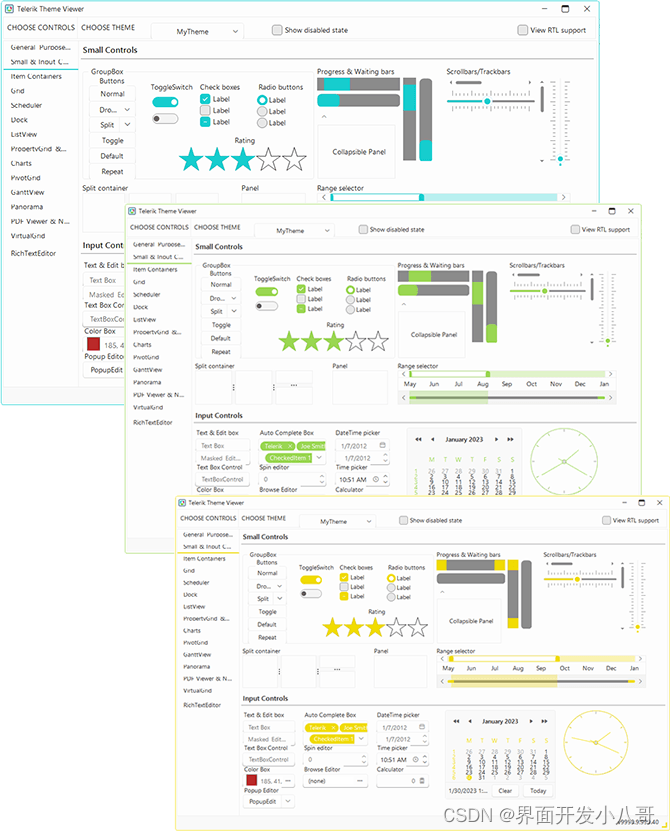Click the fourth rating star in green window
This screenshot has height=835, width=670.
click(356, 341)
